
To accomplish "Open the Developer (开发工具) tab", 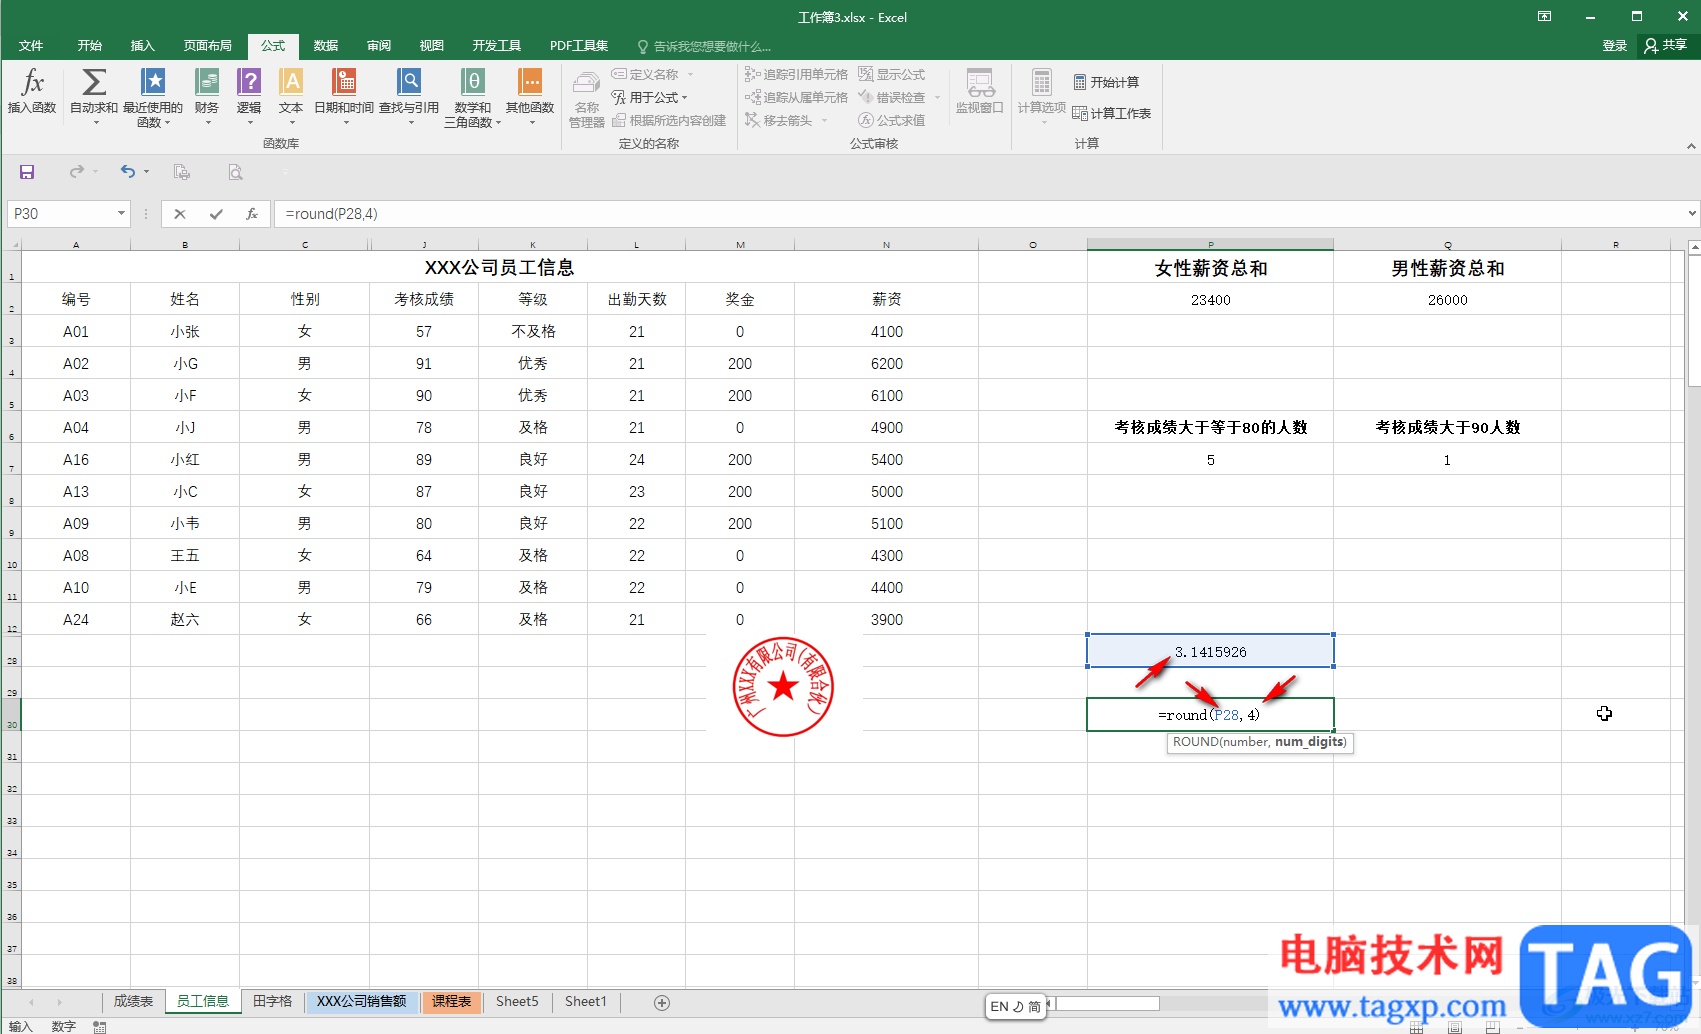I will [x=497, y=45].
